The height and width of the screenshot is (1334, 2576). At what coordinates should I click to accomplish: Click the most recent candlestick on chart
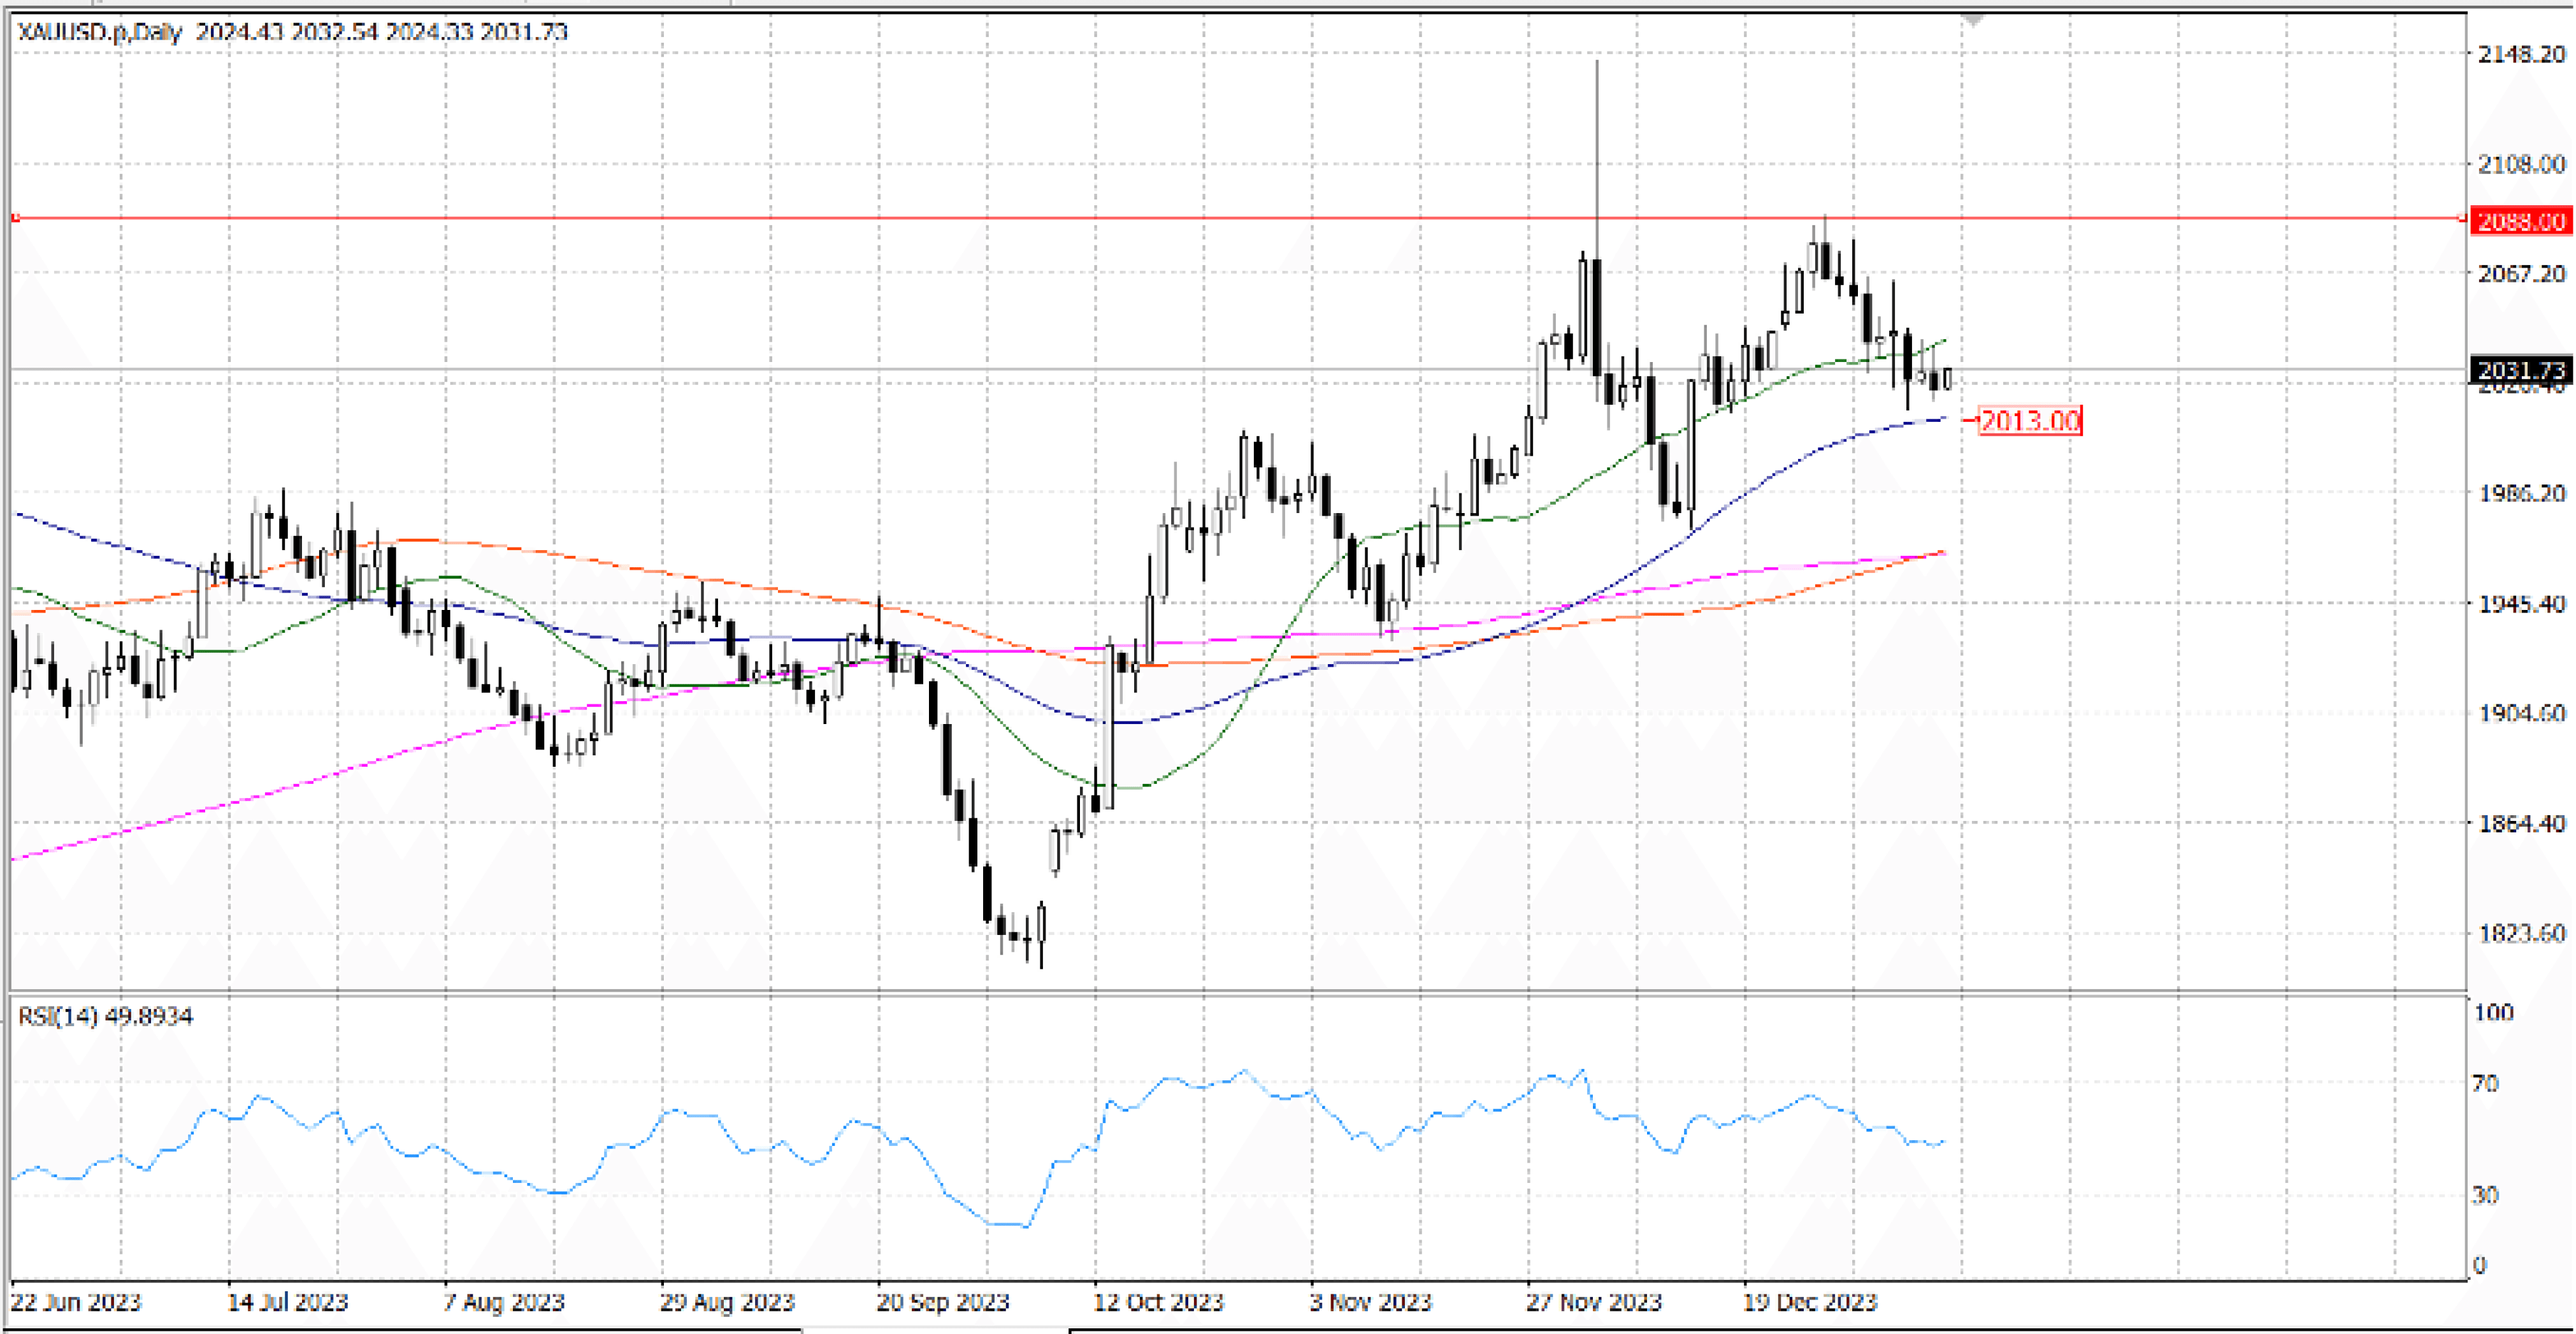1947,379
